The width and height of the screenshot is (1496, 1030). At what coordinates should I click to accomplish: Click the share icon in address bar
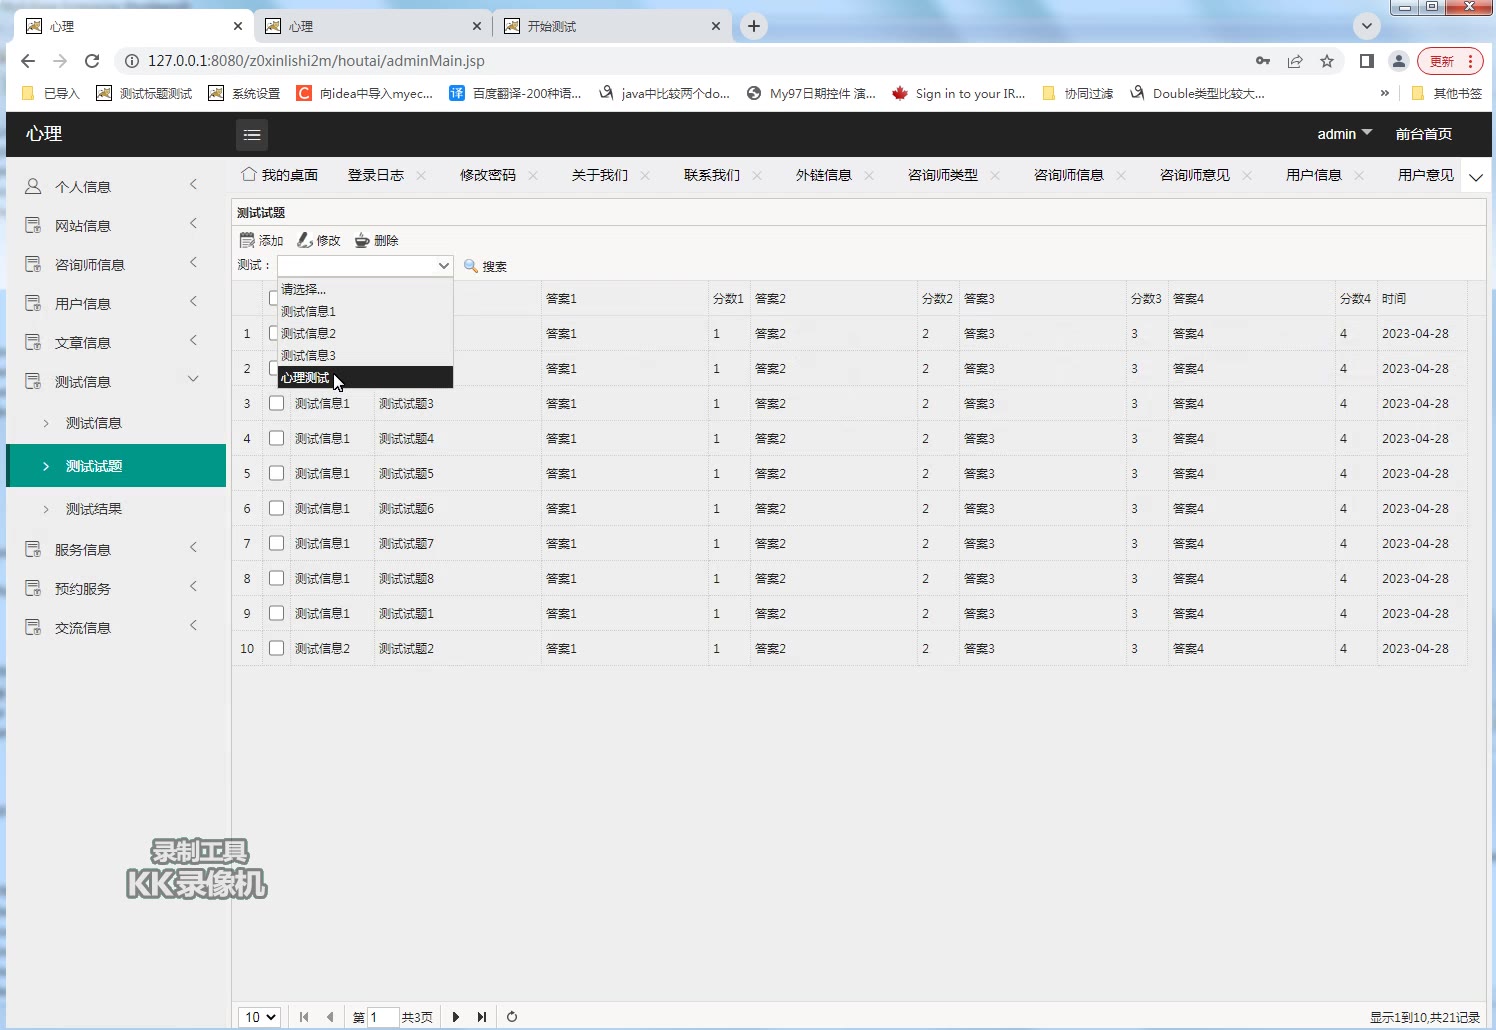1295,61
